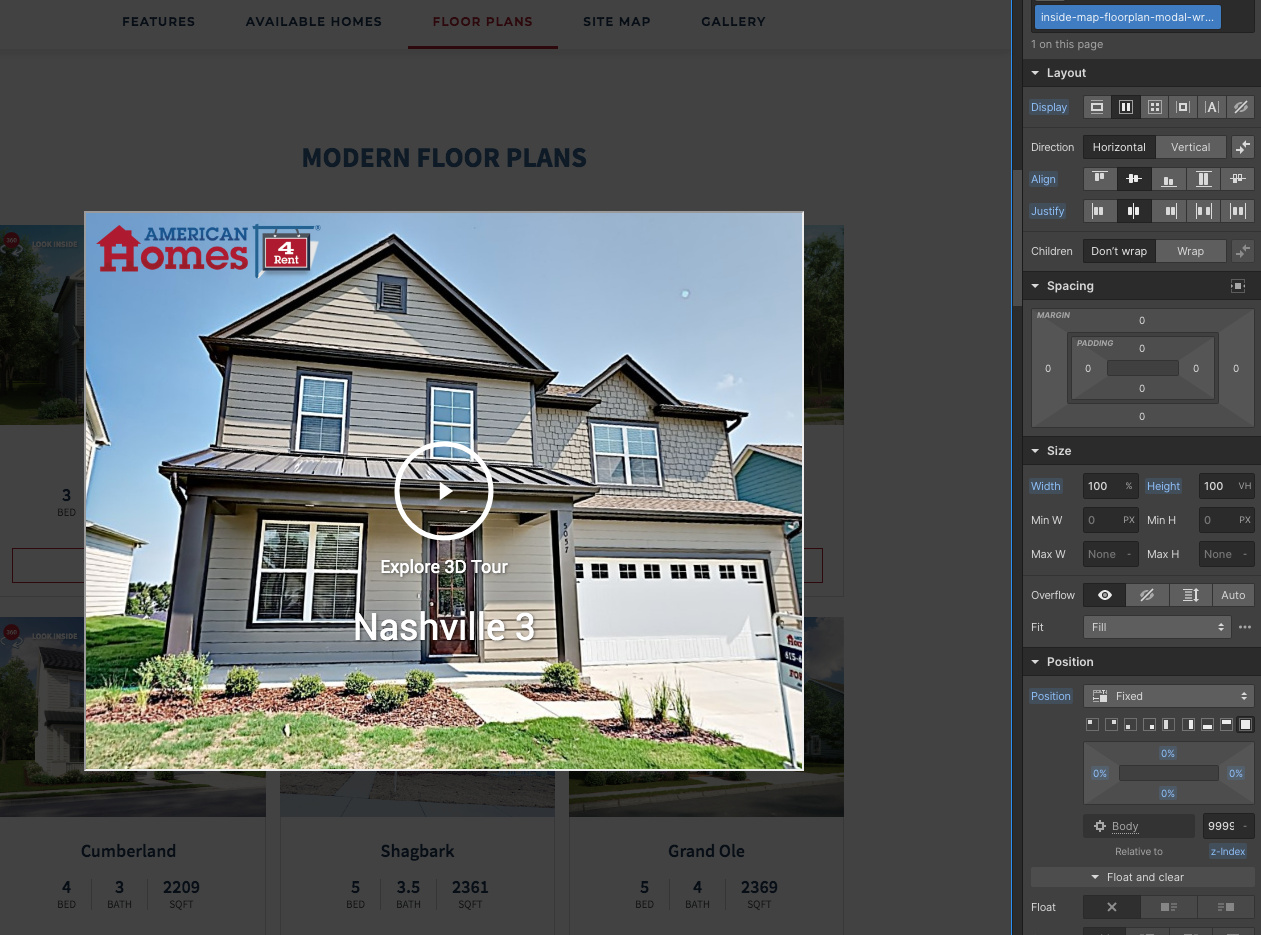This screenshot has width=1261, height=935.
Task: Collapse the Spacing section
Action: pyautogui.click(x=1036, y=286)
